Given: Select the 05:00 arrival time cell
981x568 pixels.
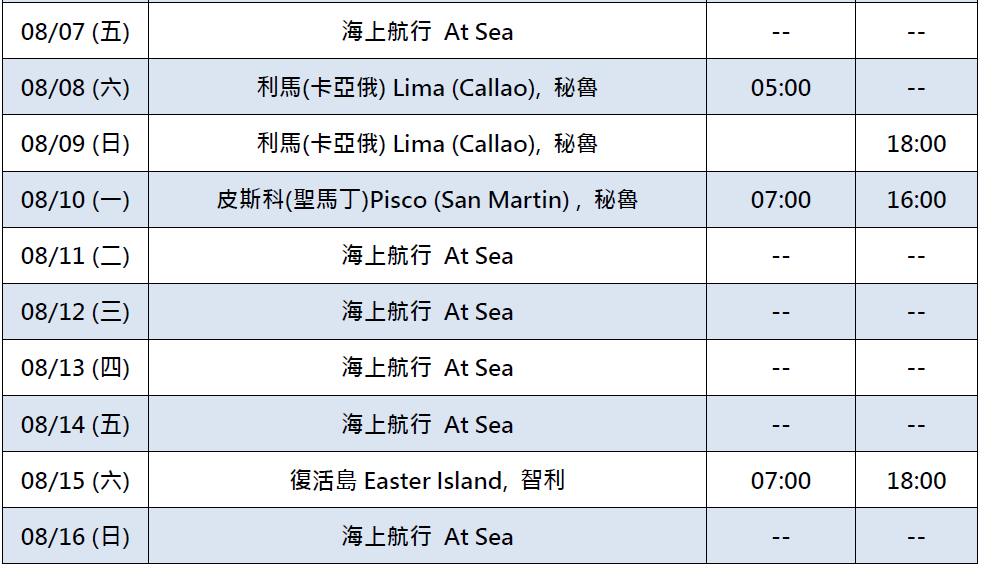Looking at the screenshot, I should click(x=780, y=88).
